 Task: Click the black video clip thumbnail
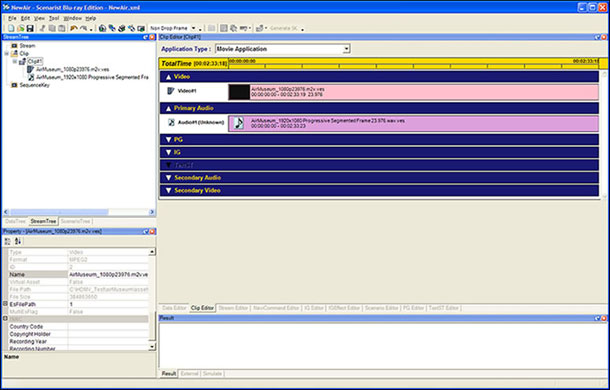tap(239, 92)
